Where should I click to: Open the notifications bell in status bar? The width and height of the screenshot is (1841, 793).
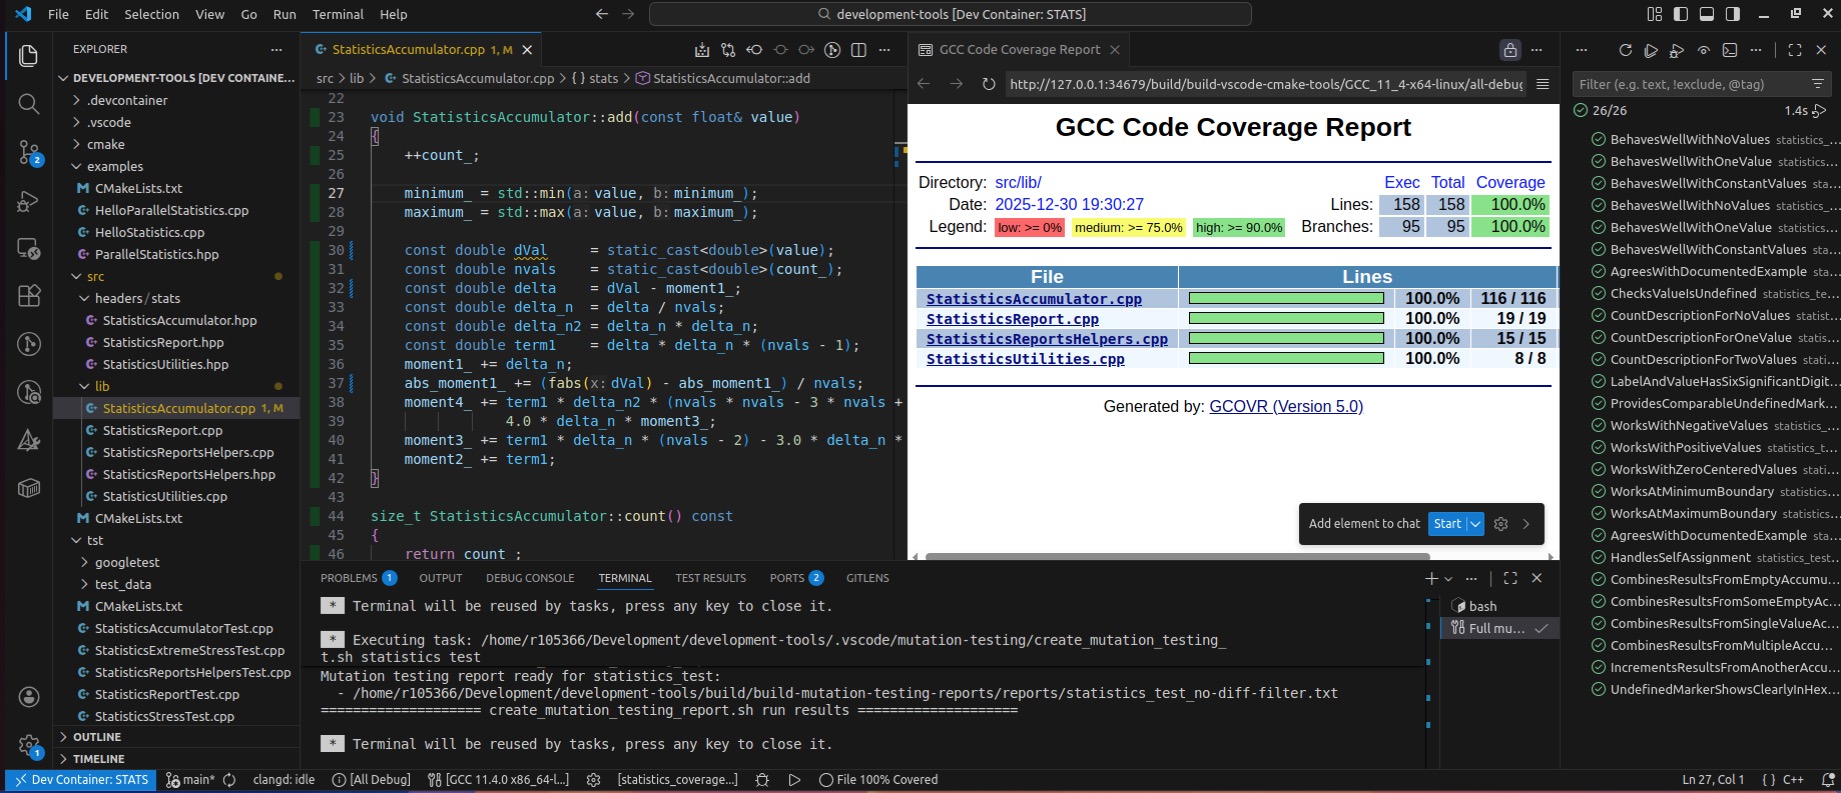pyautogui.click(x=1828, y=780)
